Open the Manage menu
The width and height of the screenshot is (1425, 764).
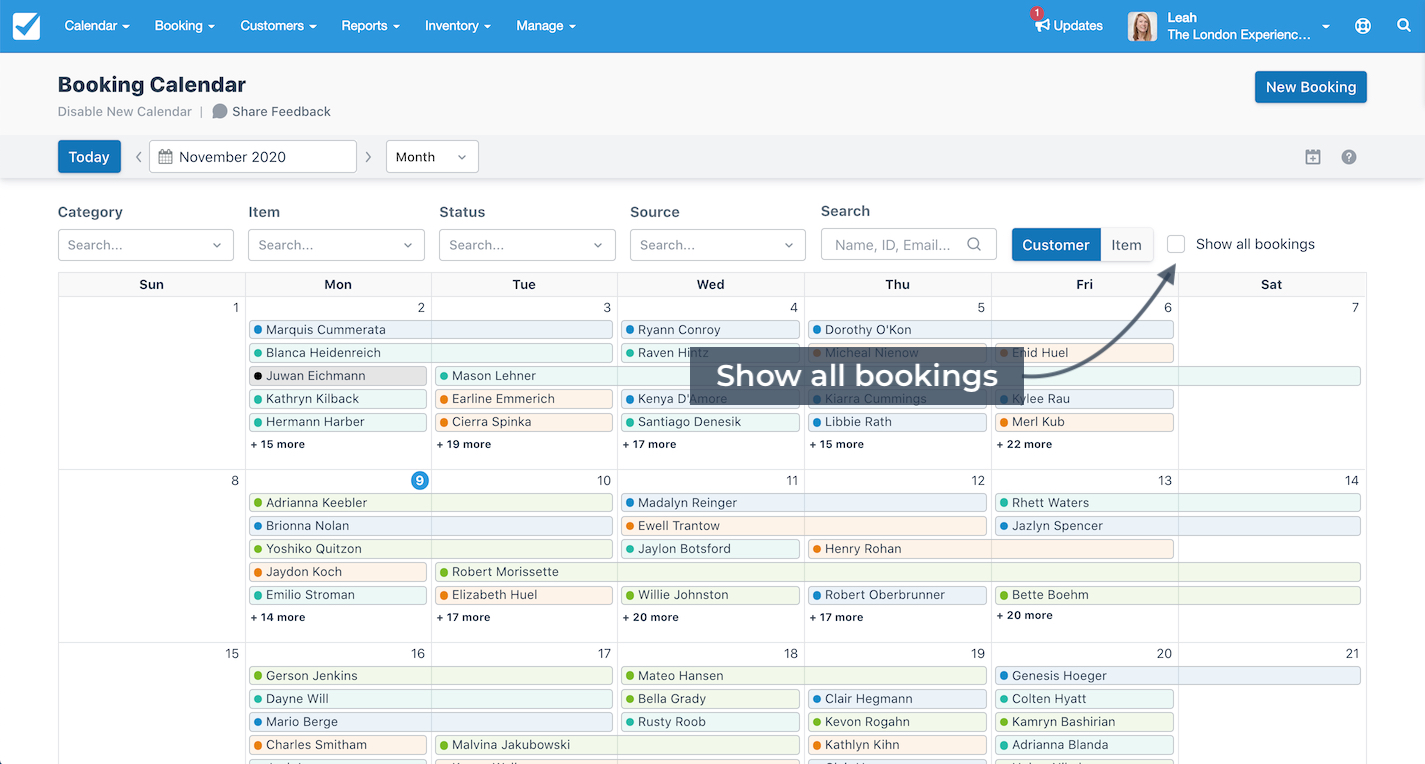tap(546, 26)
